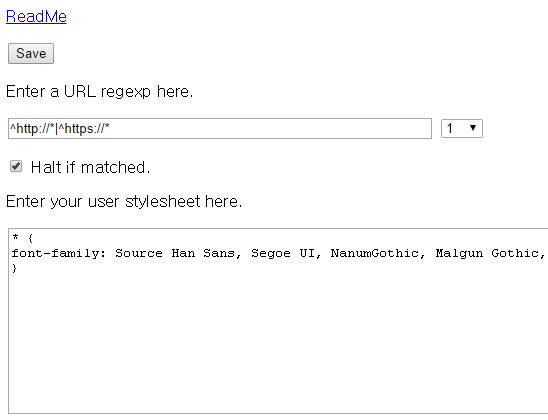Click the font-family line in the stylesheet
The height and width of the screenshot is (420, 548).
(x=279, y=253)
